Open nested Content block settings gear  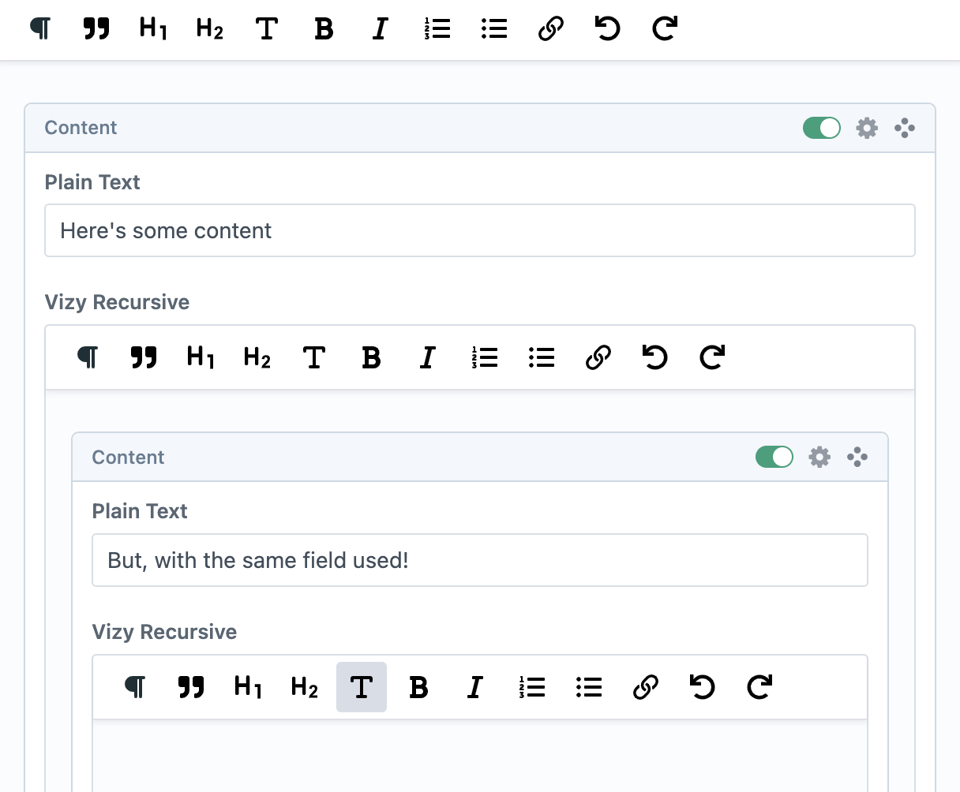819,457
